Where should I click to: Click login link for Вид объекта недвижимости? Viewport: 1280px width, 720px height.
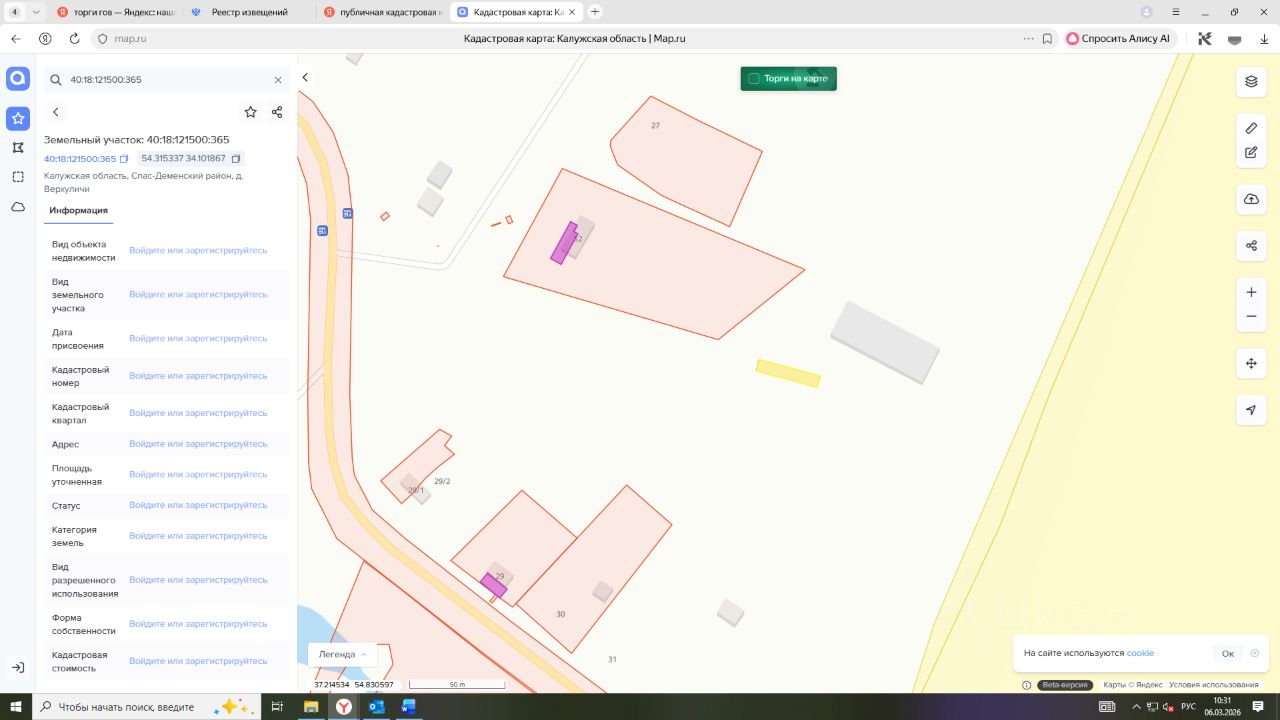pos(198,251)
